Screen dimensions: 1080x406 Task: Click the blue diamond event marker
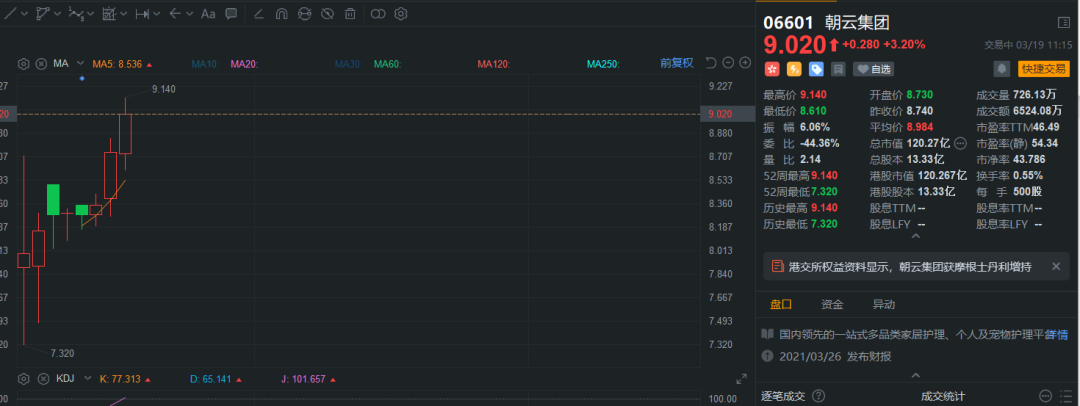tap(82, 78)
